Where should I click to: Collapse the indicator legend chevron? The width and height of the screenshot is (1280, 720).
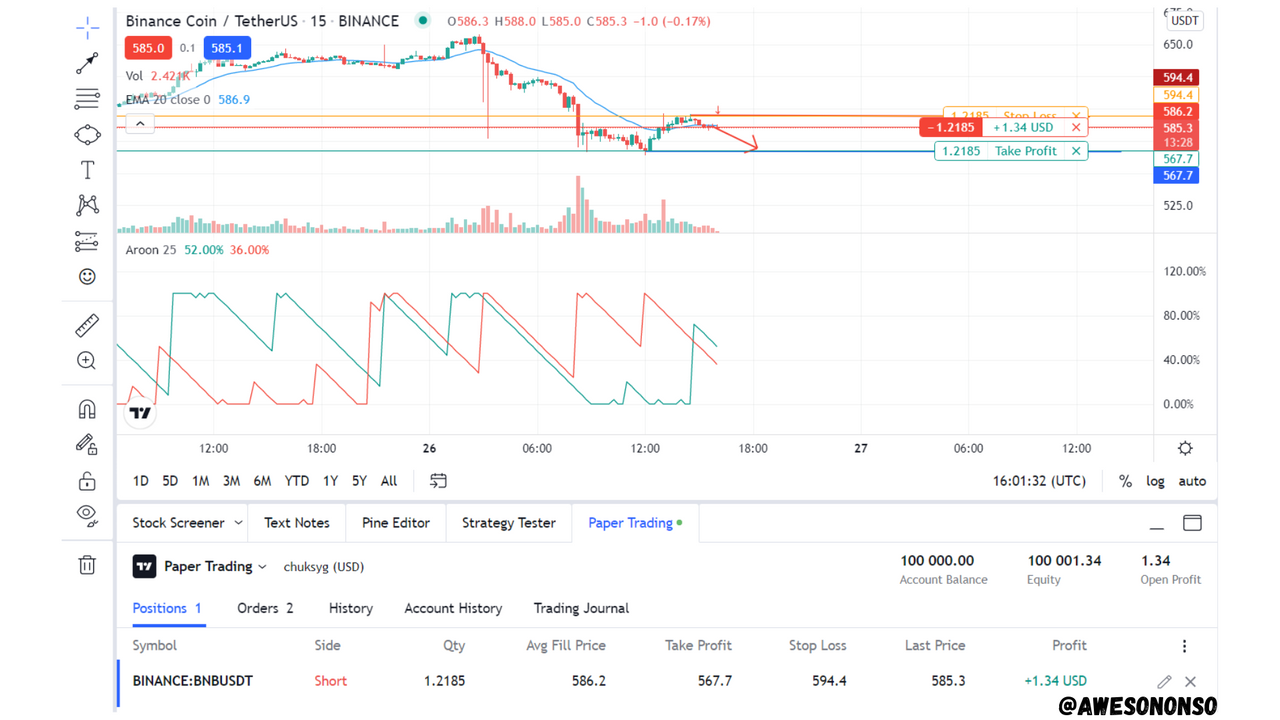click(140, 124)
